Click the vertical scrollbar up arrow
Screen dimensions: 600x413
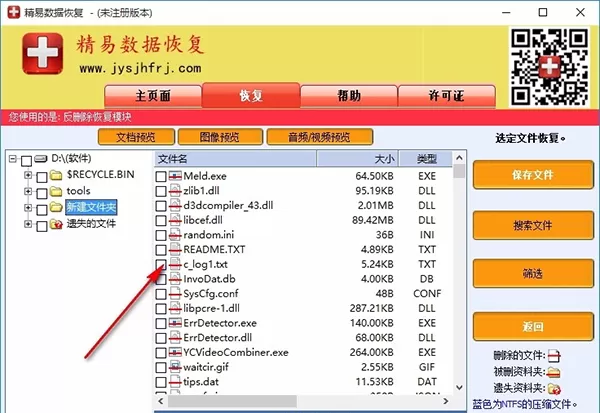460,158
